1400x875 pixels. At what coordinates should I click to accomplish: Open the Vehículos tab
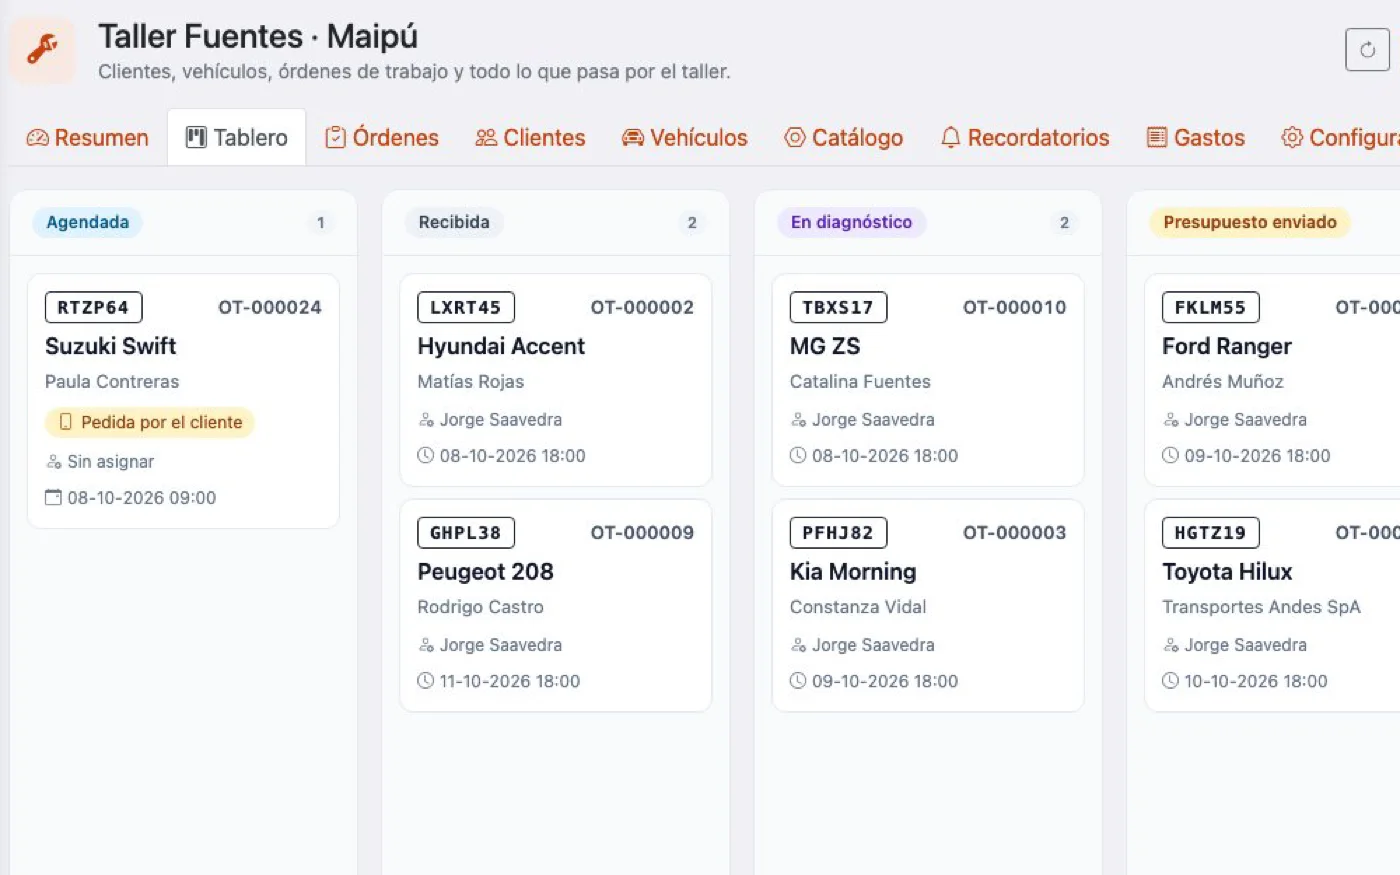[685, 137]
